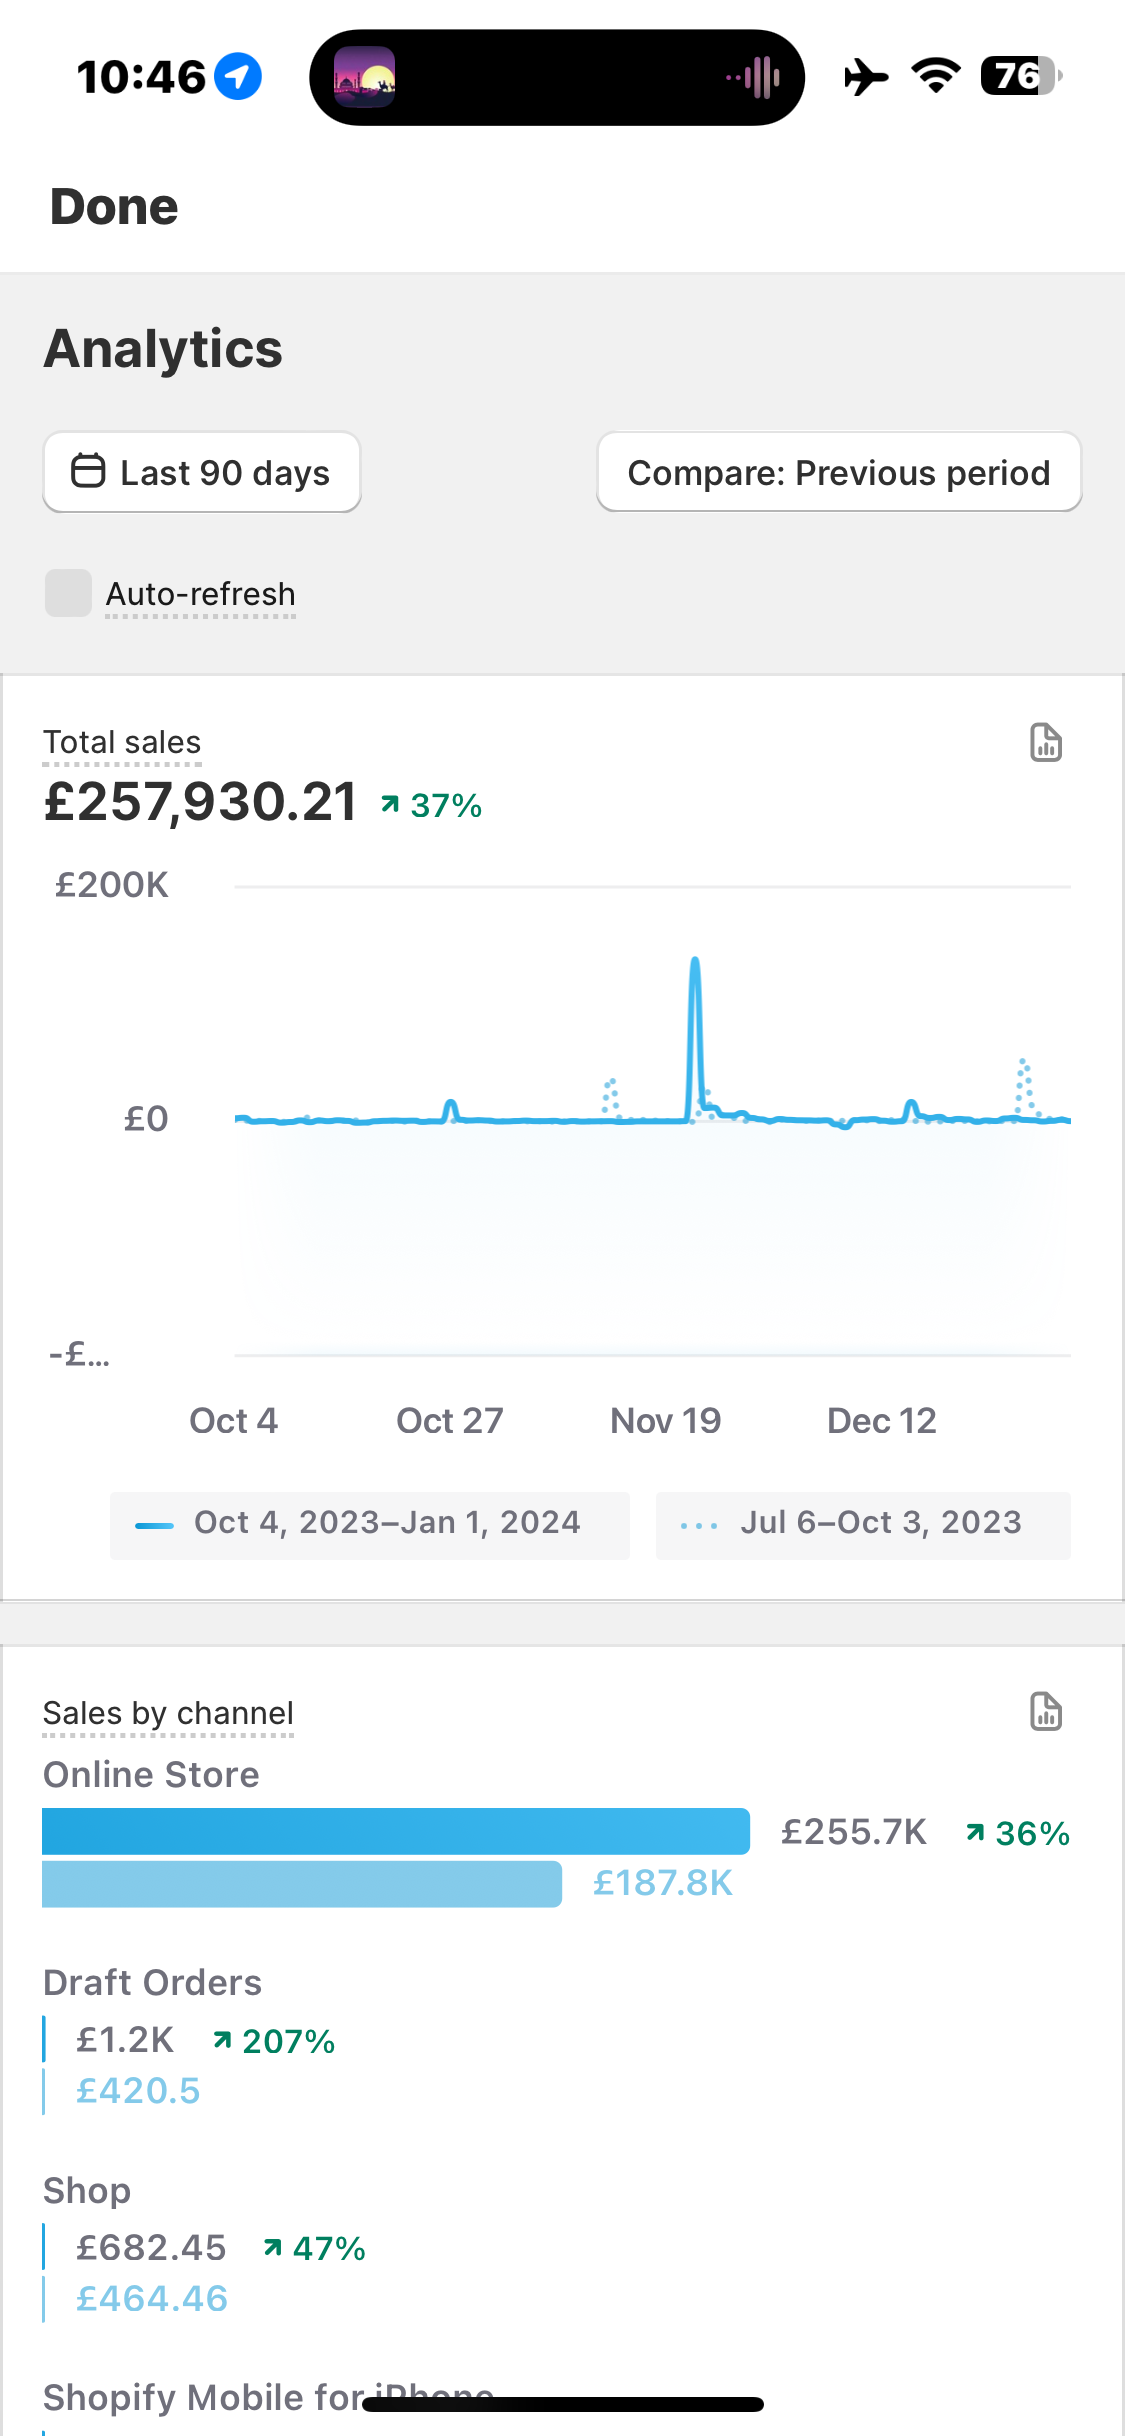This screenshot has width=1125, height=2436.
Task: Tap the Wi-Fi status icon
Action: coord(936,76)
